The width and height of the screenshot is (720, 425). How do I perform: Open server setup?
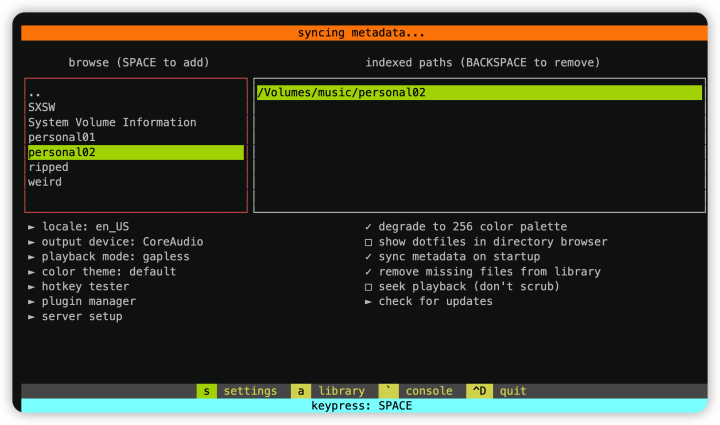click(x=75, y=317)
